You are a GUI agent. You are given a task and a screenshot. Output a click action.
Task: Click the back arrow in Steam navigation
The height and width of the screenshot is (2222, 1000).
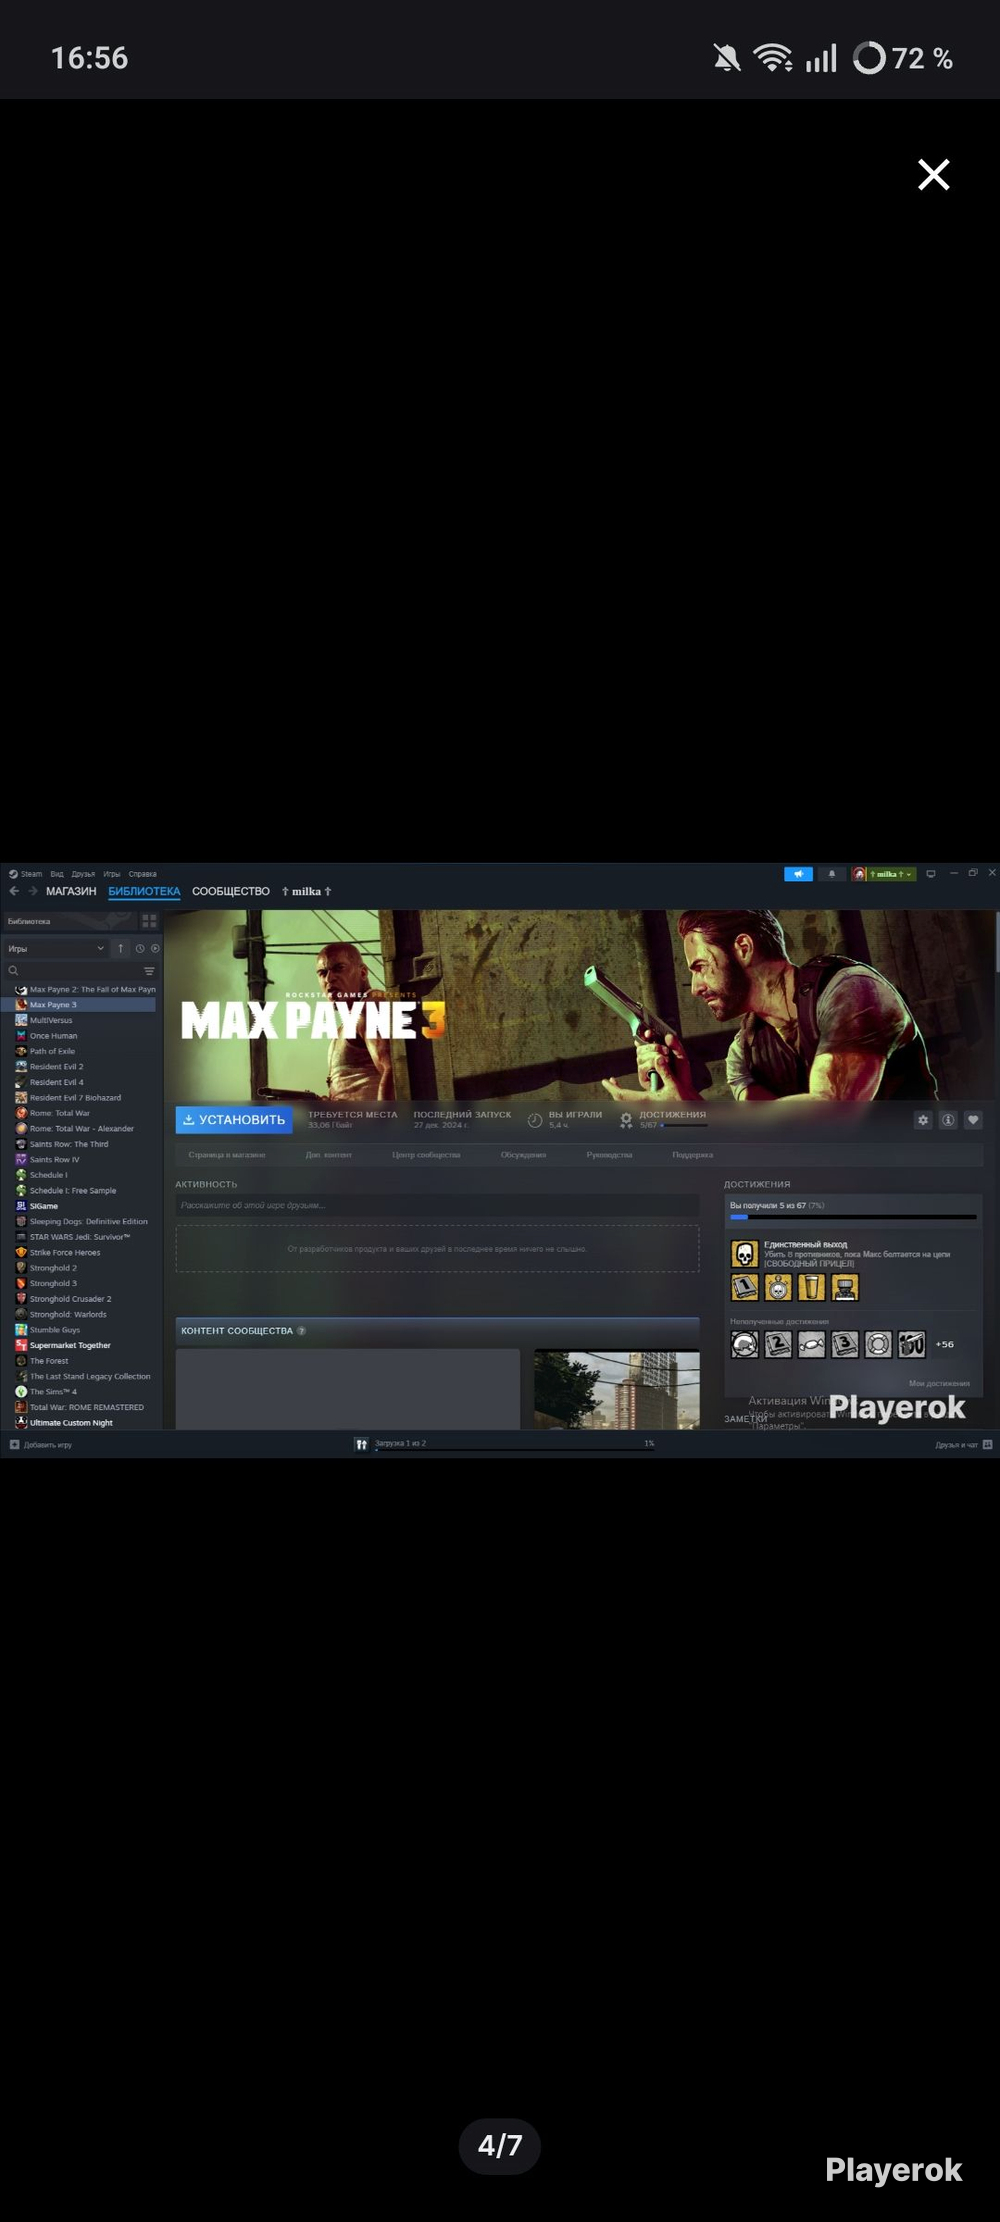[x=14, y=891]
